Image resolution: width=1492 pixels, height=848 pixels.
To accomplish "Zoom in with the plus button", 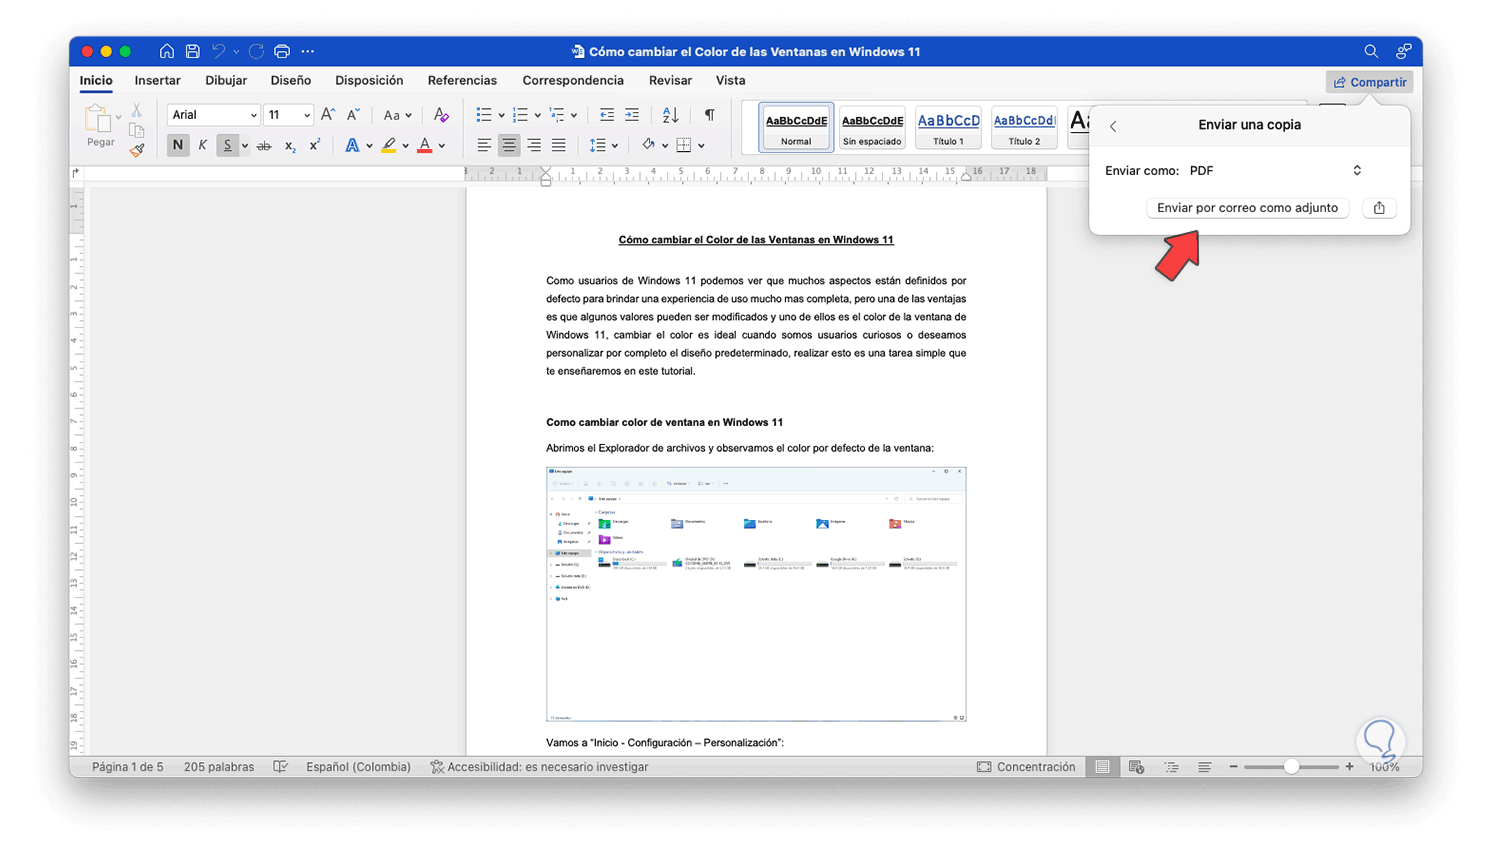I will 1350,767.
